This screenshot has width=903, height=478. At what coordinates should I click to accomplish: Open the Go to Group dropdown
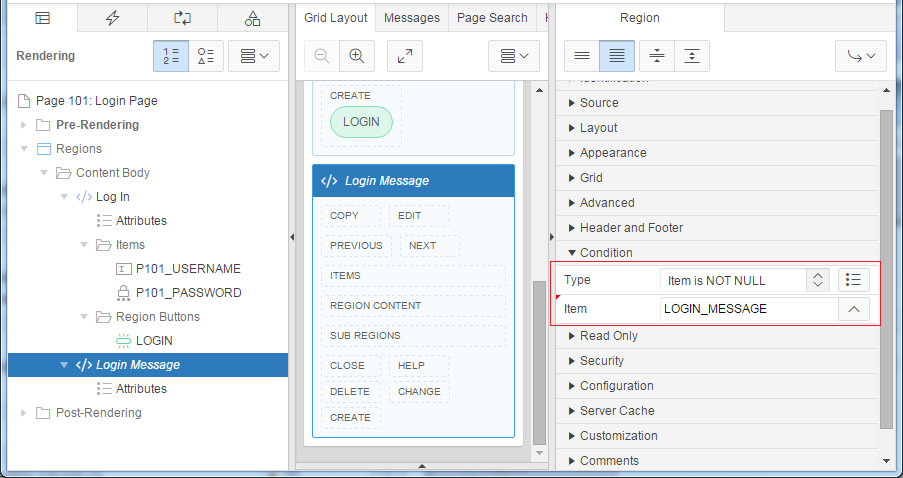[861, 56]
